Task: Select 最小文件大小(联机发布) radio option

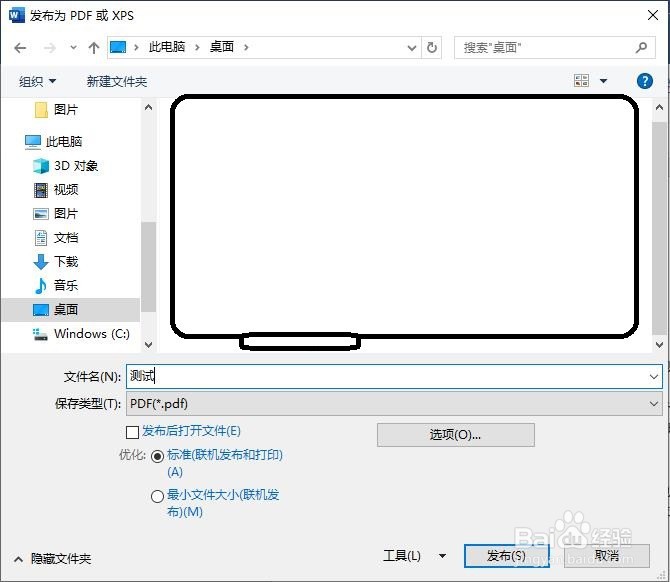Action: (x=158, y=496)
